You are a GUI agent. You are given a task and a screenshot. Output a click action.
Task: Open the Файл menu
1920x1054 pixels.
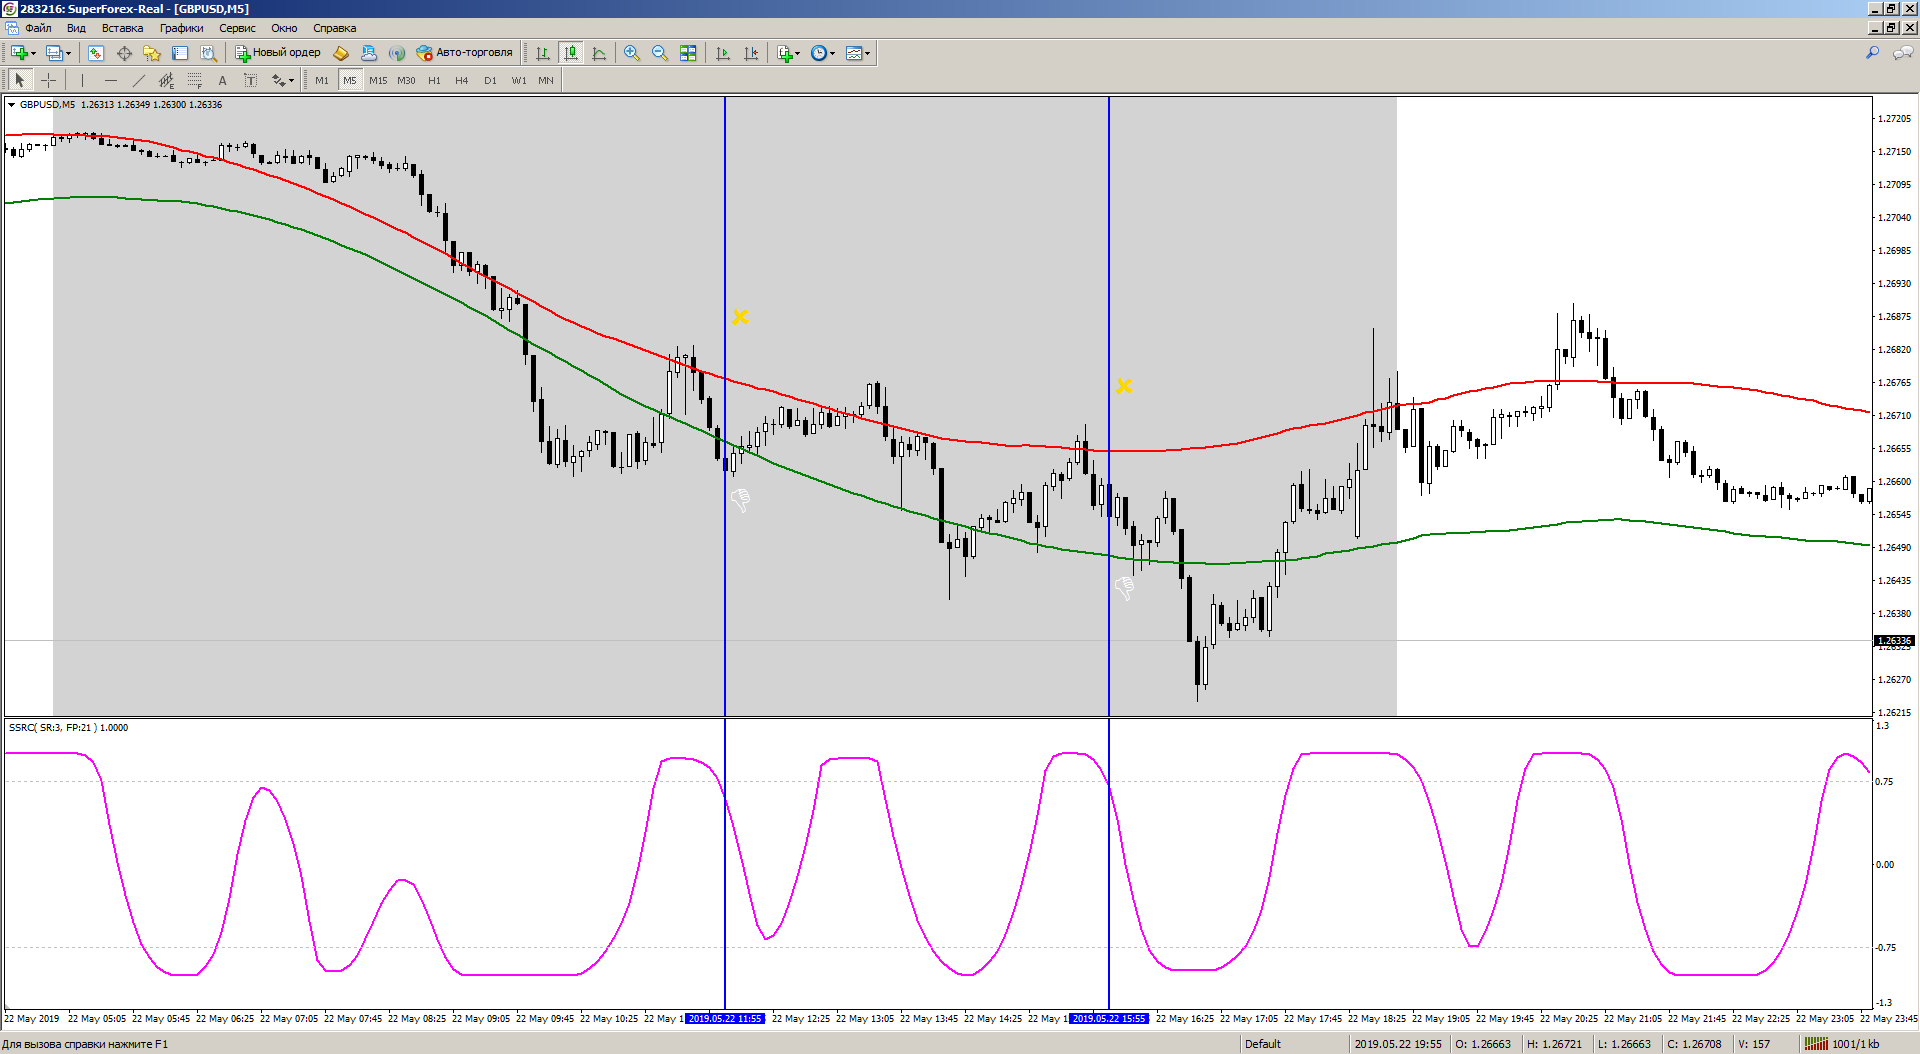tap(38, 28)
